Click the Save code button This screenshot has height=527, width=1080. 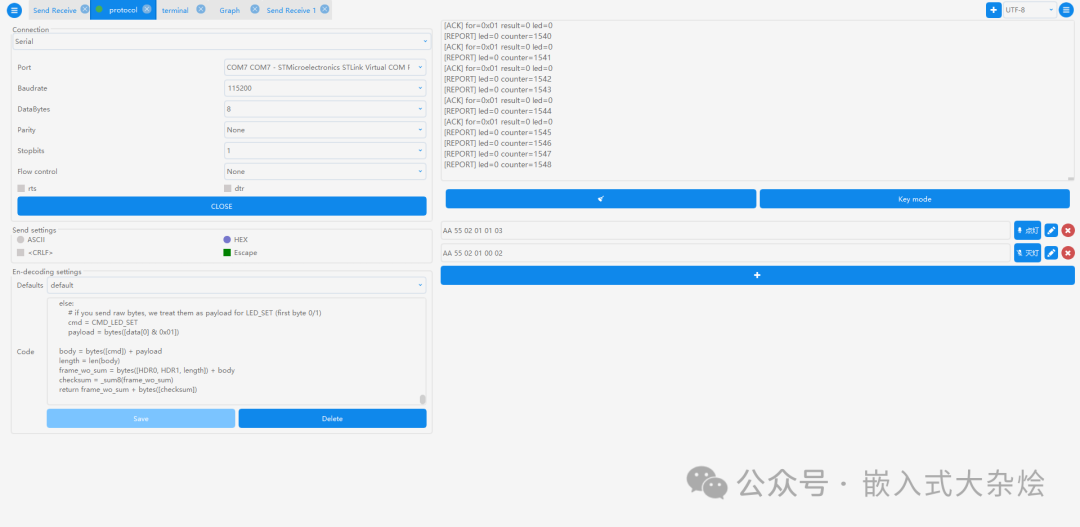tap(141, 418)
